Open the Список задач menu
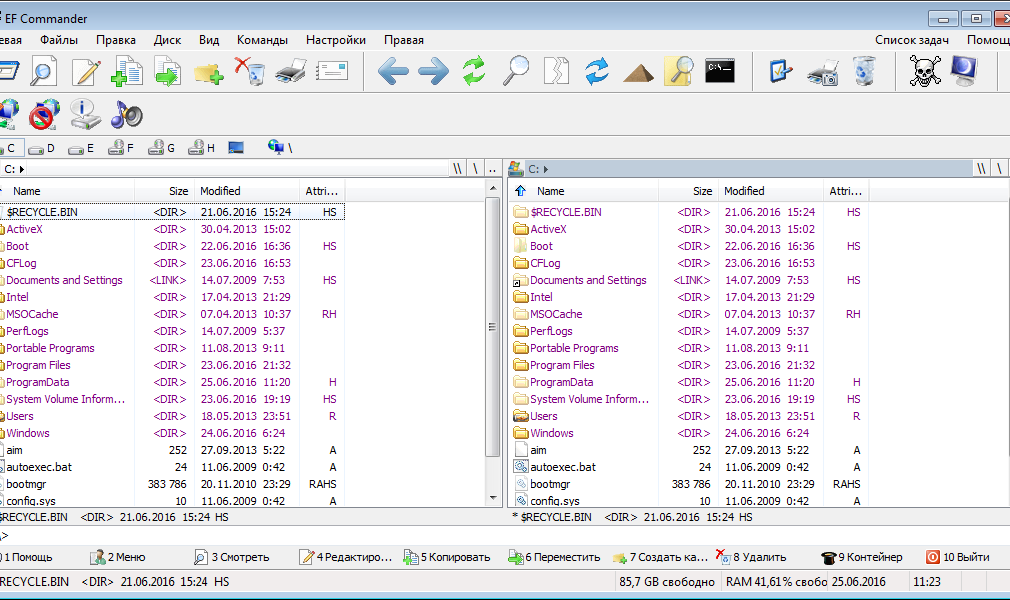 point(911,40)
